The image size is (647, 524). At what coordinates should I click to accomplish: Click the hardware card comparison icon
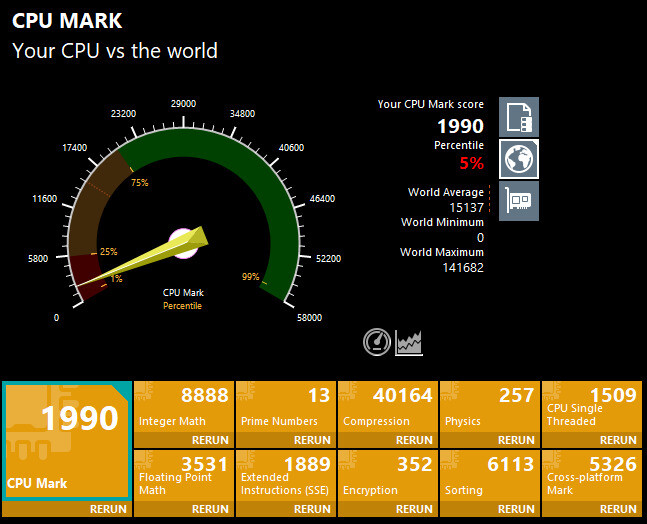519,201
